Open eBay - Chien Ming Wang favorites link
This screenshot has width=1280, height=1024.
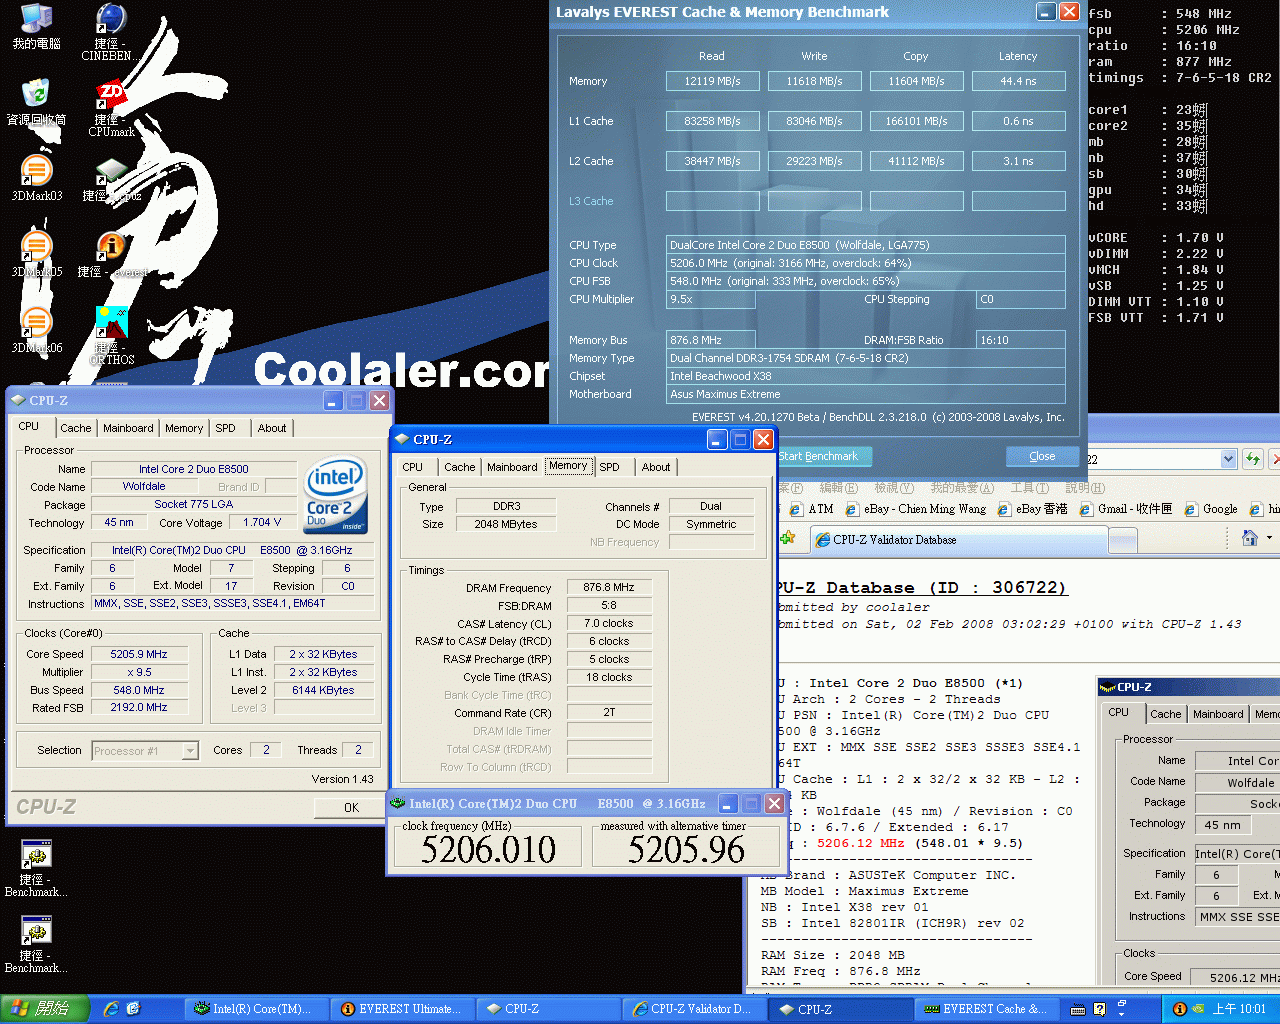[915, 509]
